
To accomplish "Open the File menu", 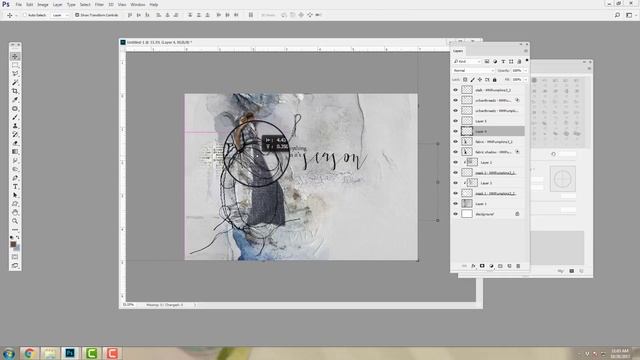I will pos(18,4).
